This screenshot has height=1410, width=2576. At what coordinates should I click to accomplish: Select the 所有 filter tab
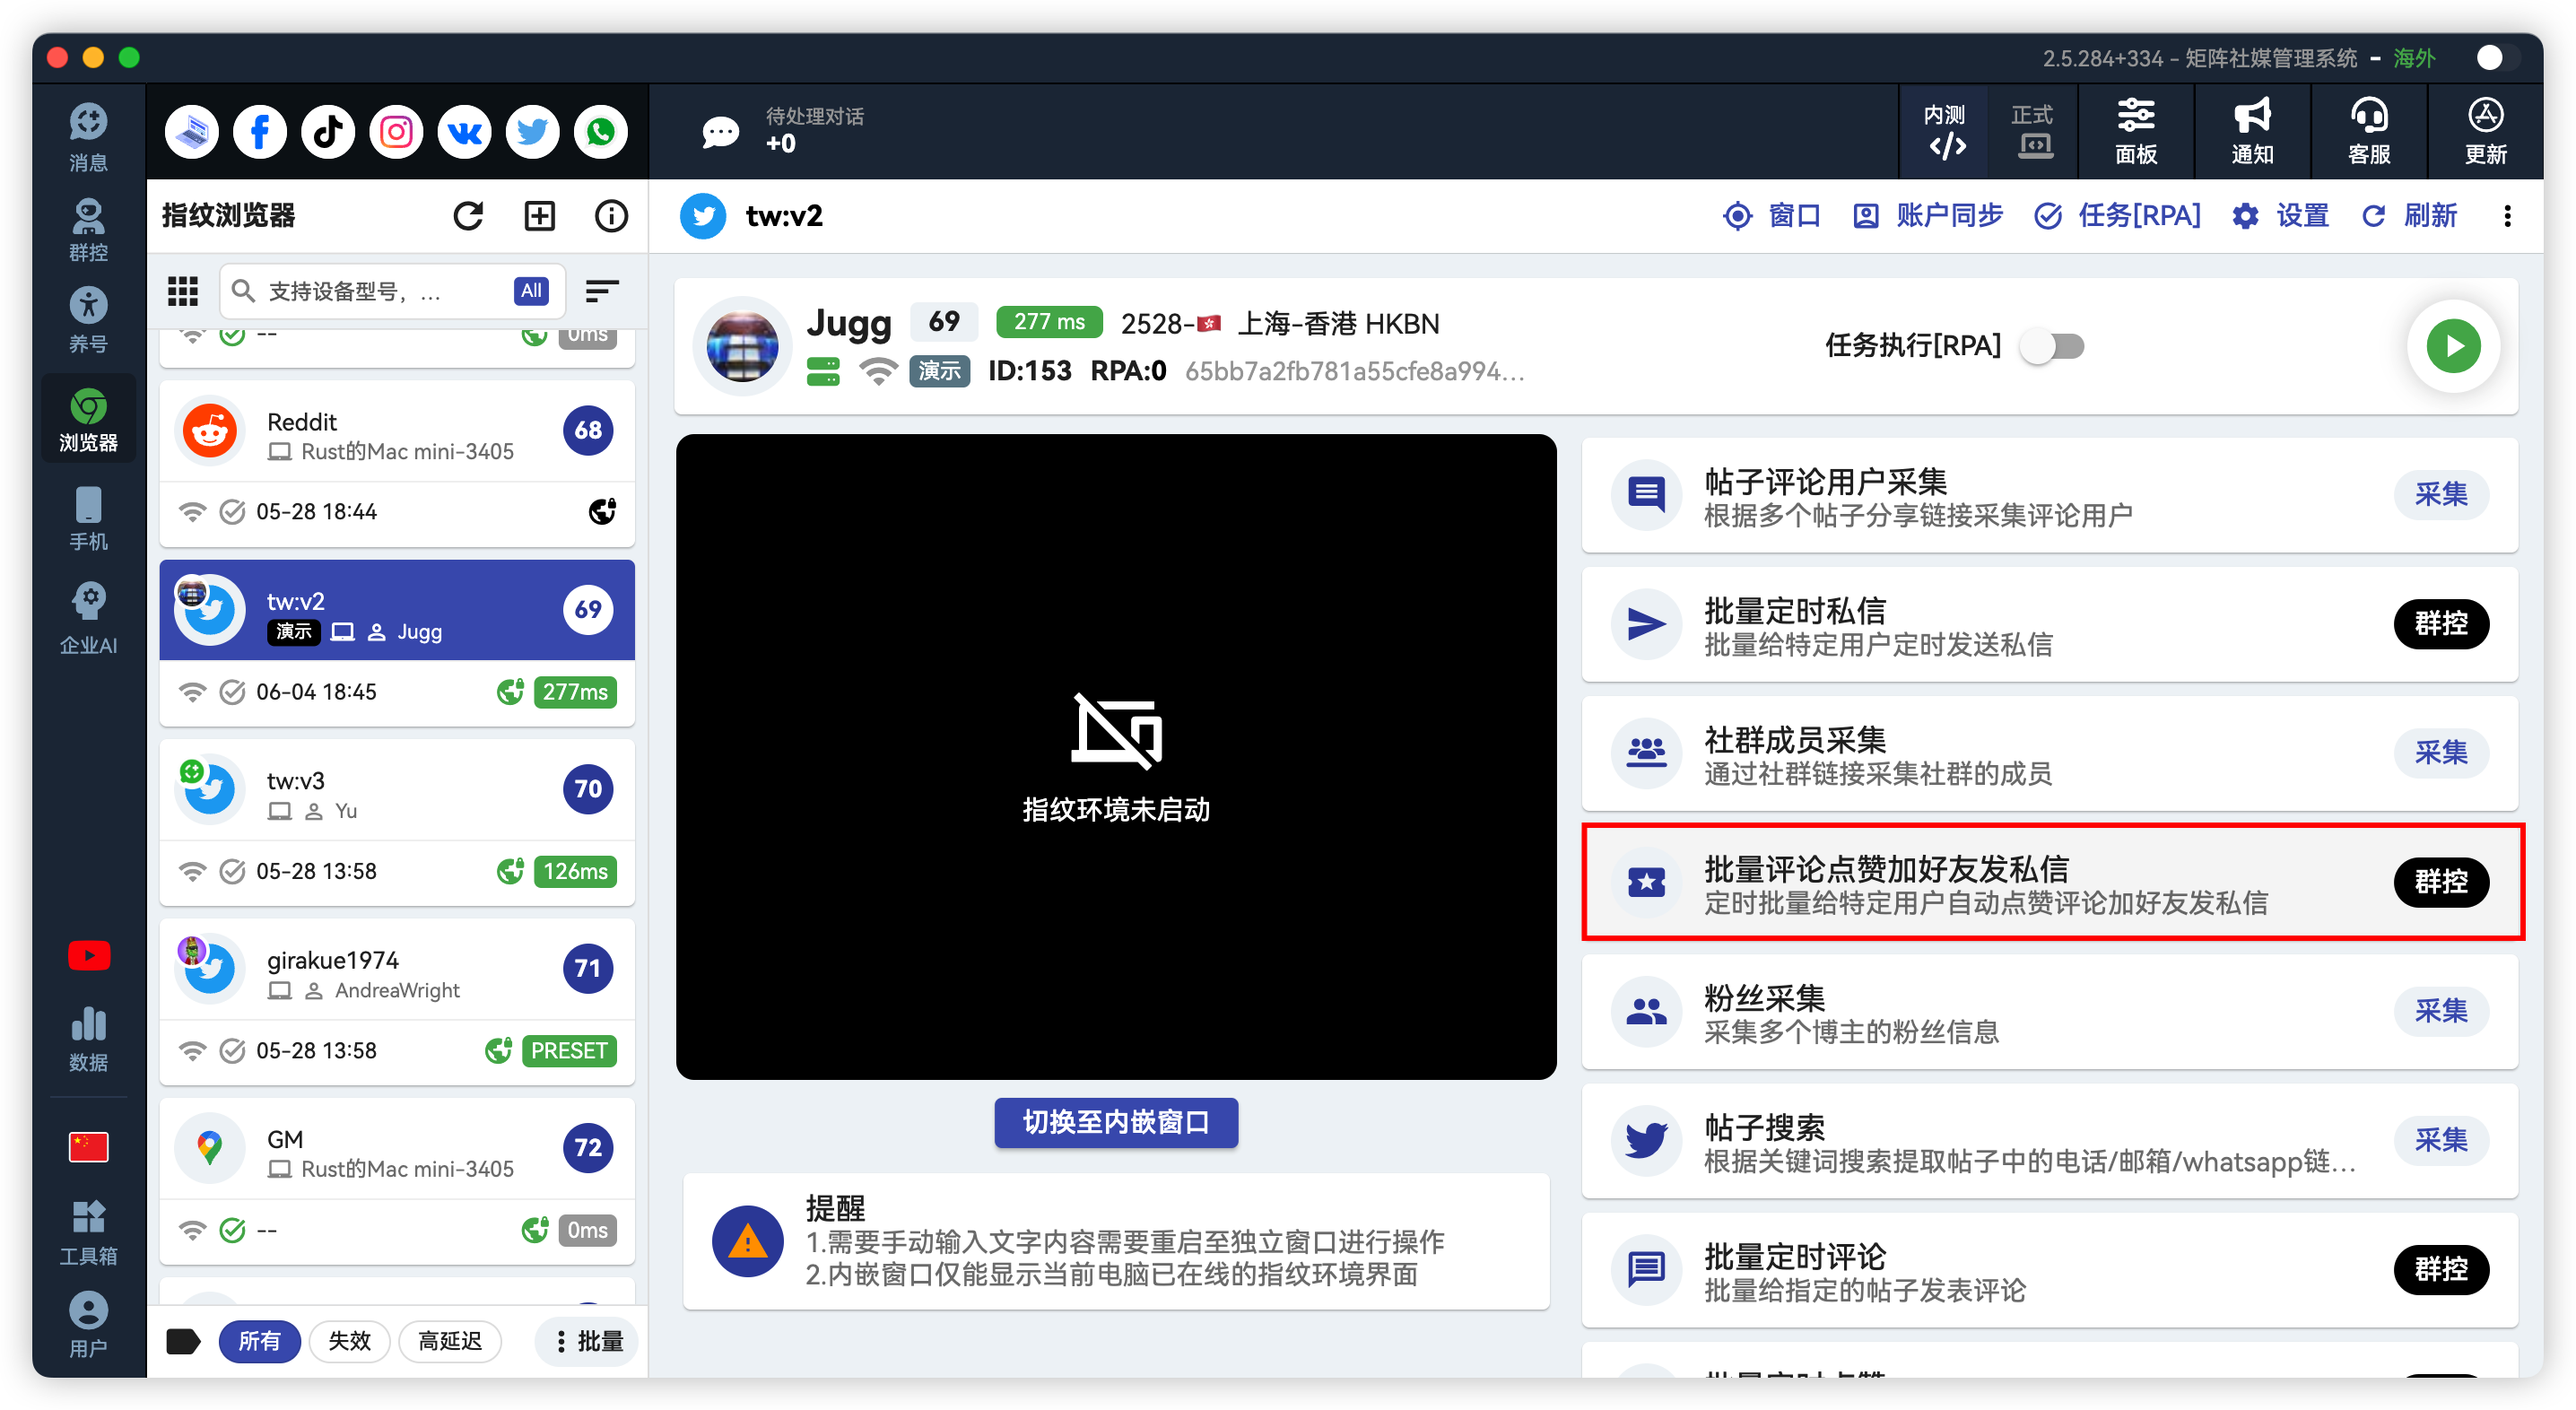coord(259,1341)
